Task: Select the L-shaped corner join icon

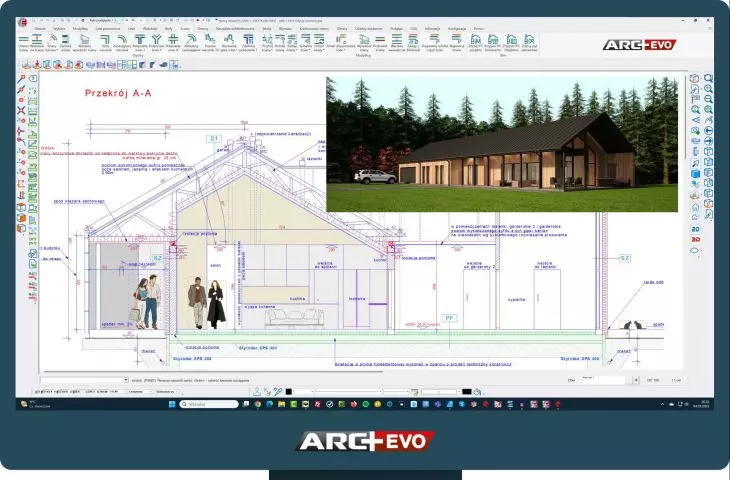Action: point(105,39)
